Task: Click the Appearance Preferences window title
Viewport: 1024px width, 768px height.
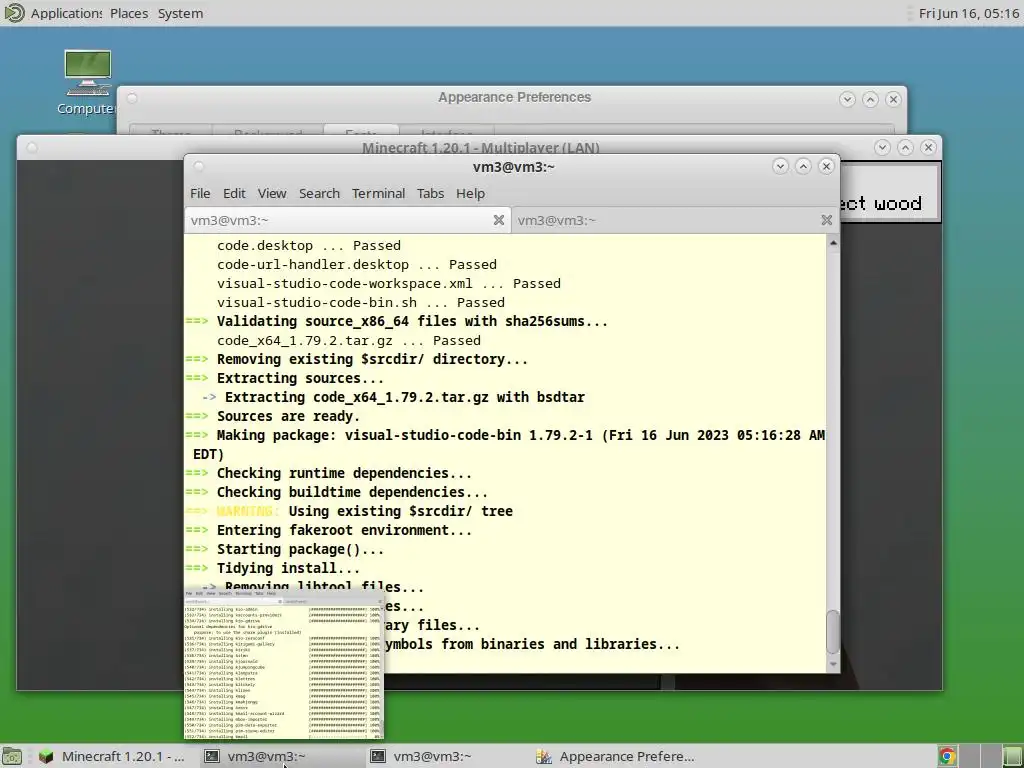Action: tap(514, 97)
